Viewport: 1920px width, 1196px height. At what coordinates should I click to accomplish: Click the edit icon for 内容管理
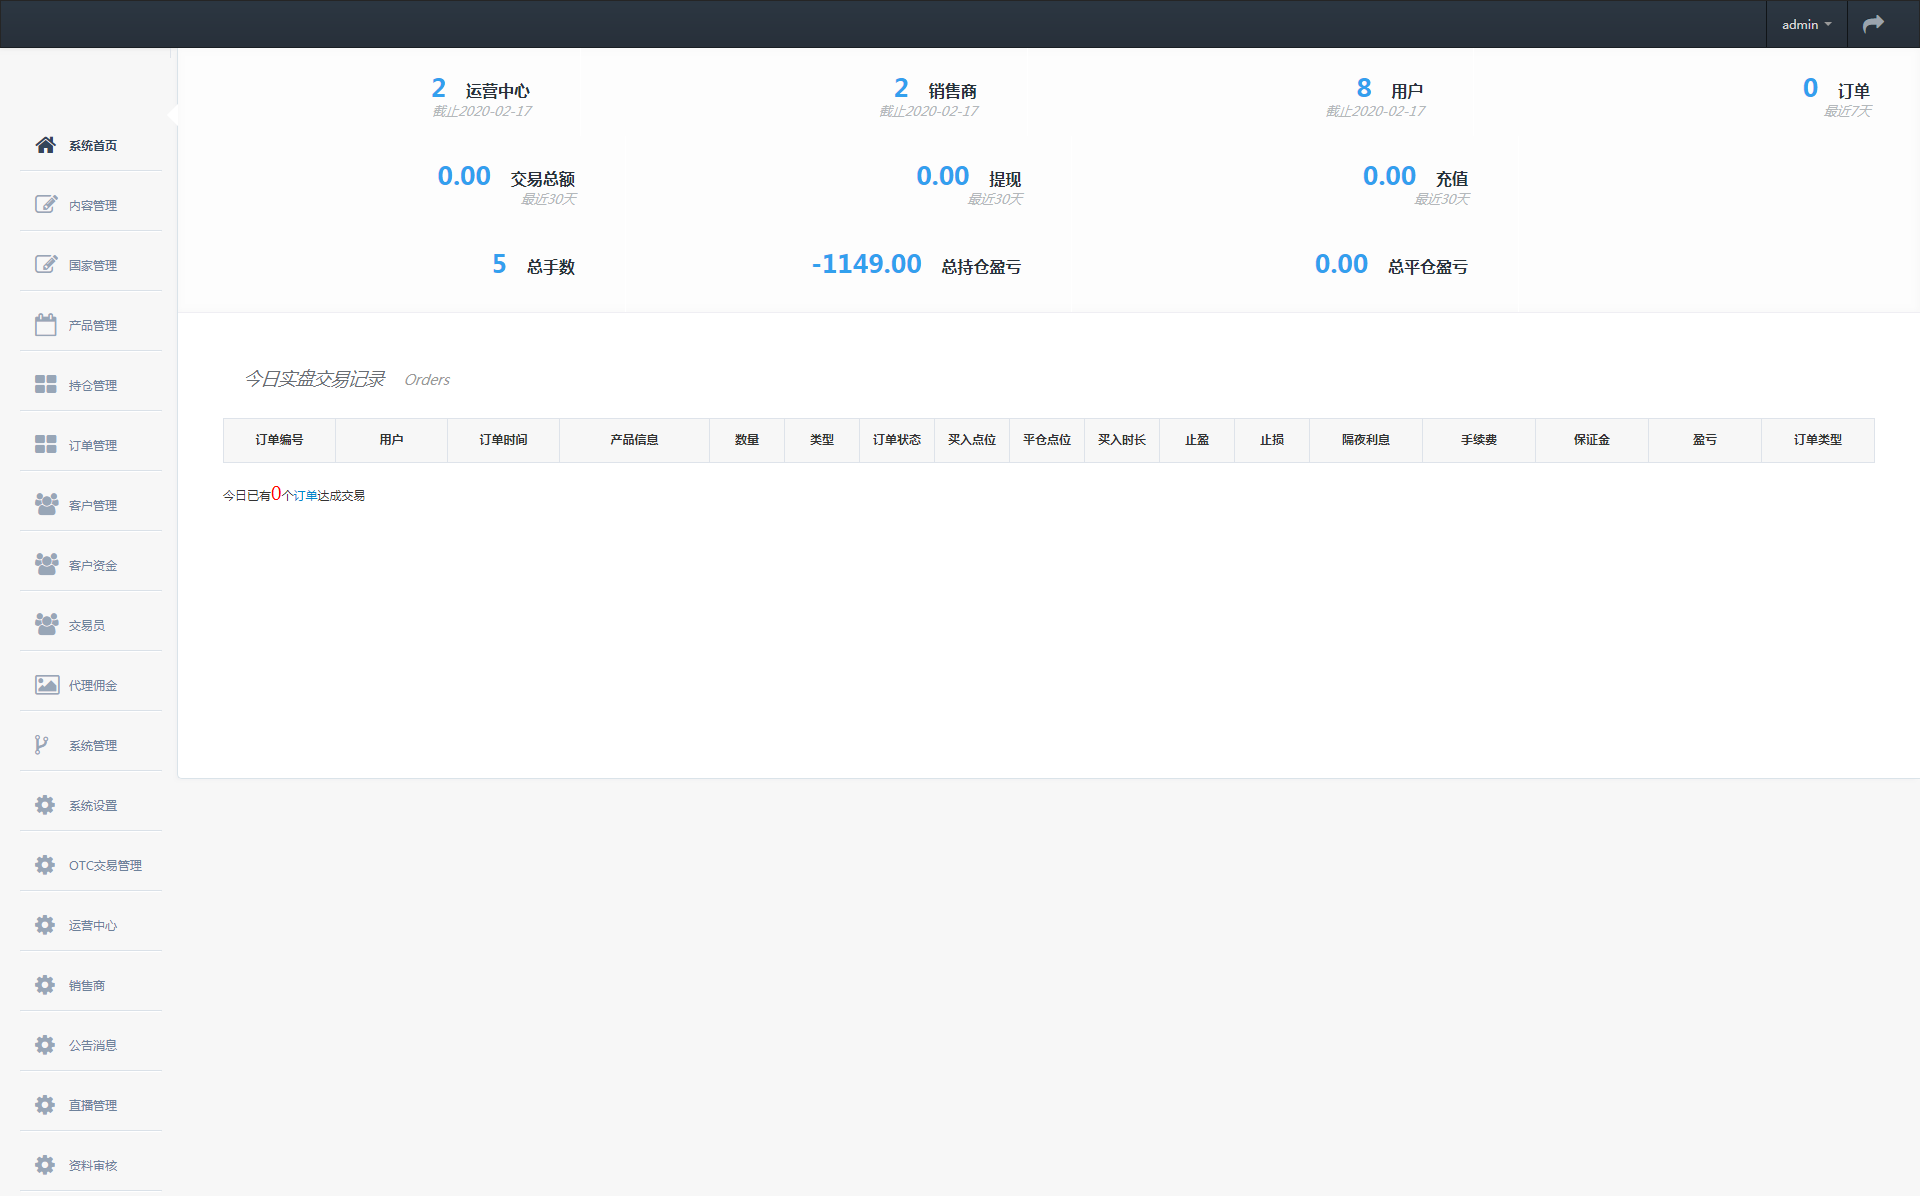tap(45, 205)
